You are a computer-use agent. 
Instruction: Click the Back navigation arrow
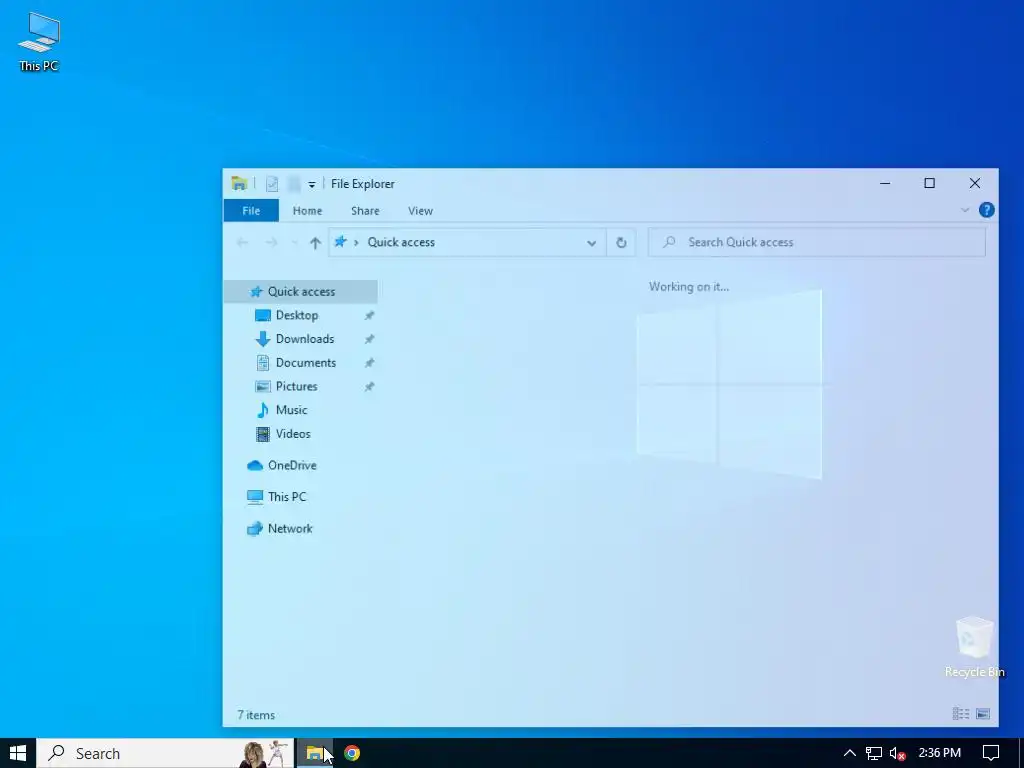tap(242, 242)
